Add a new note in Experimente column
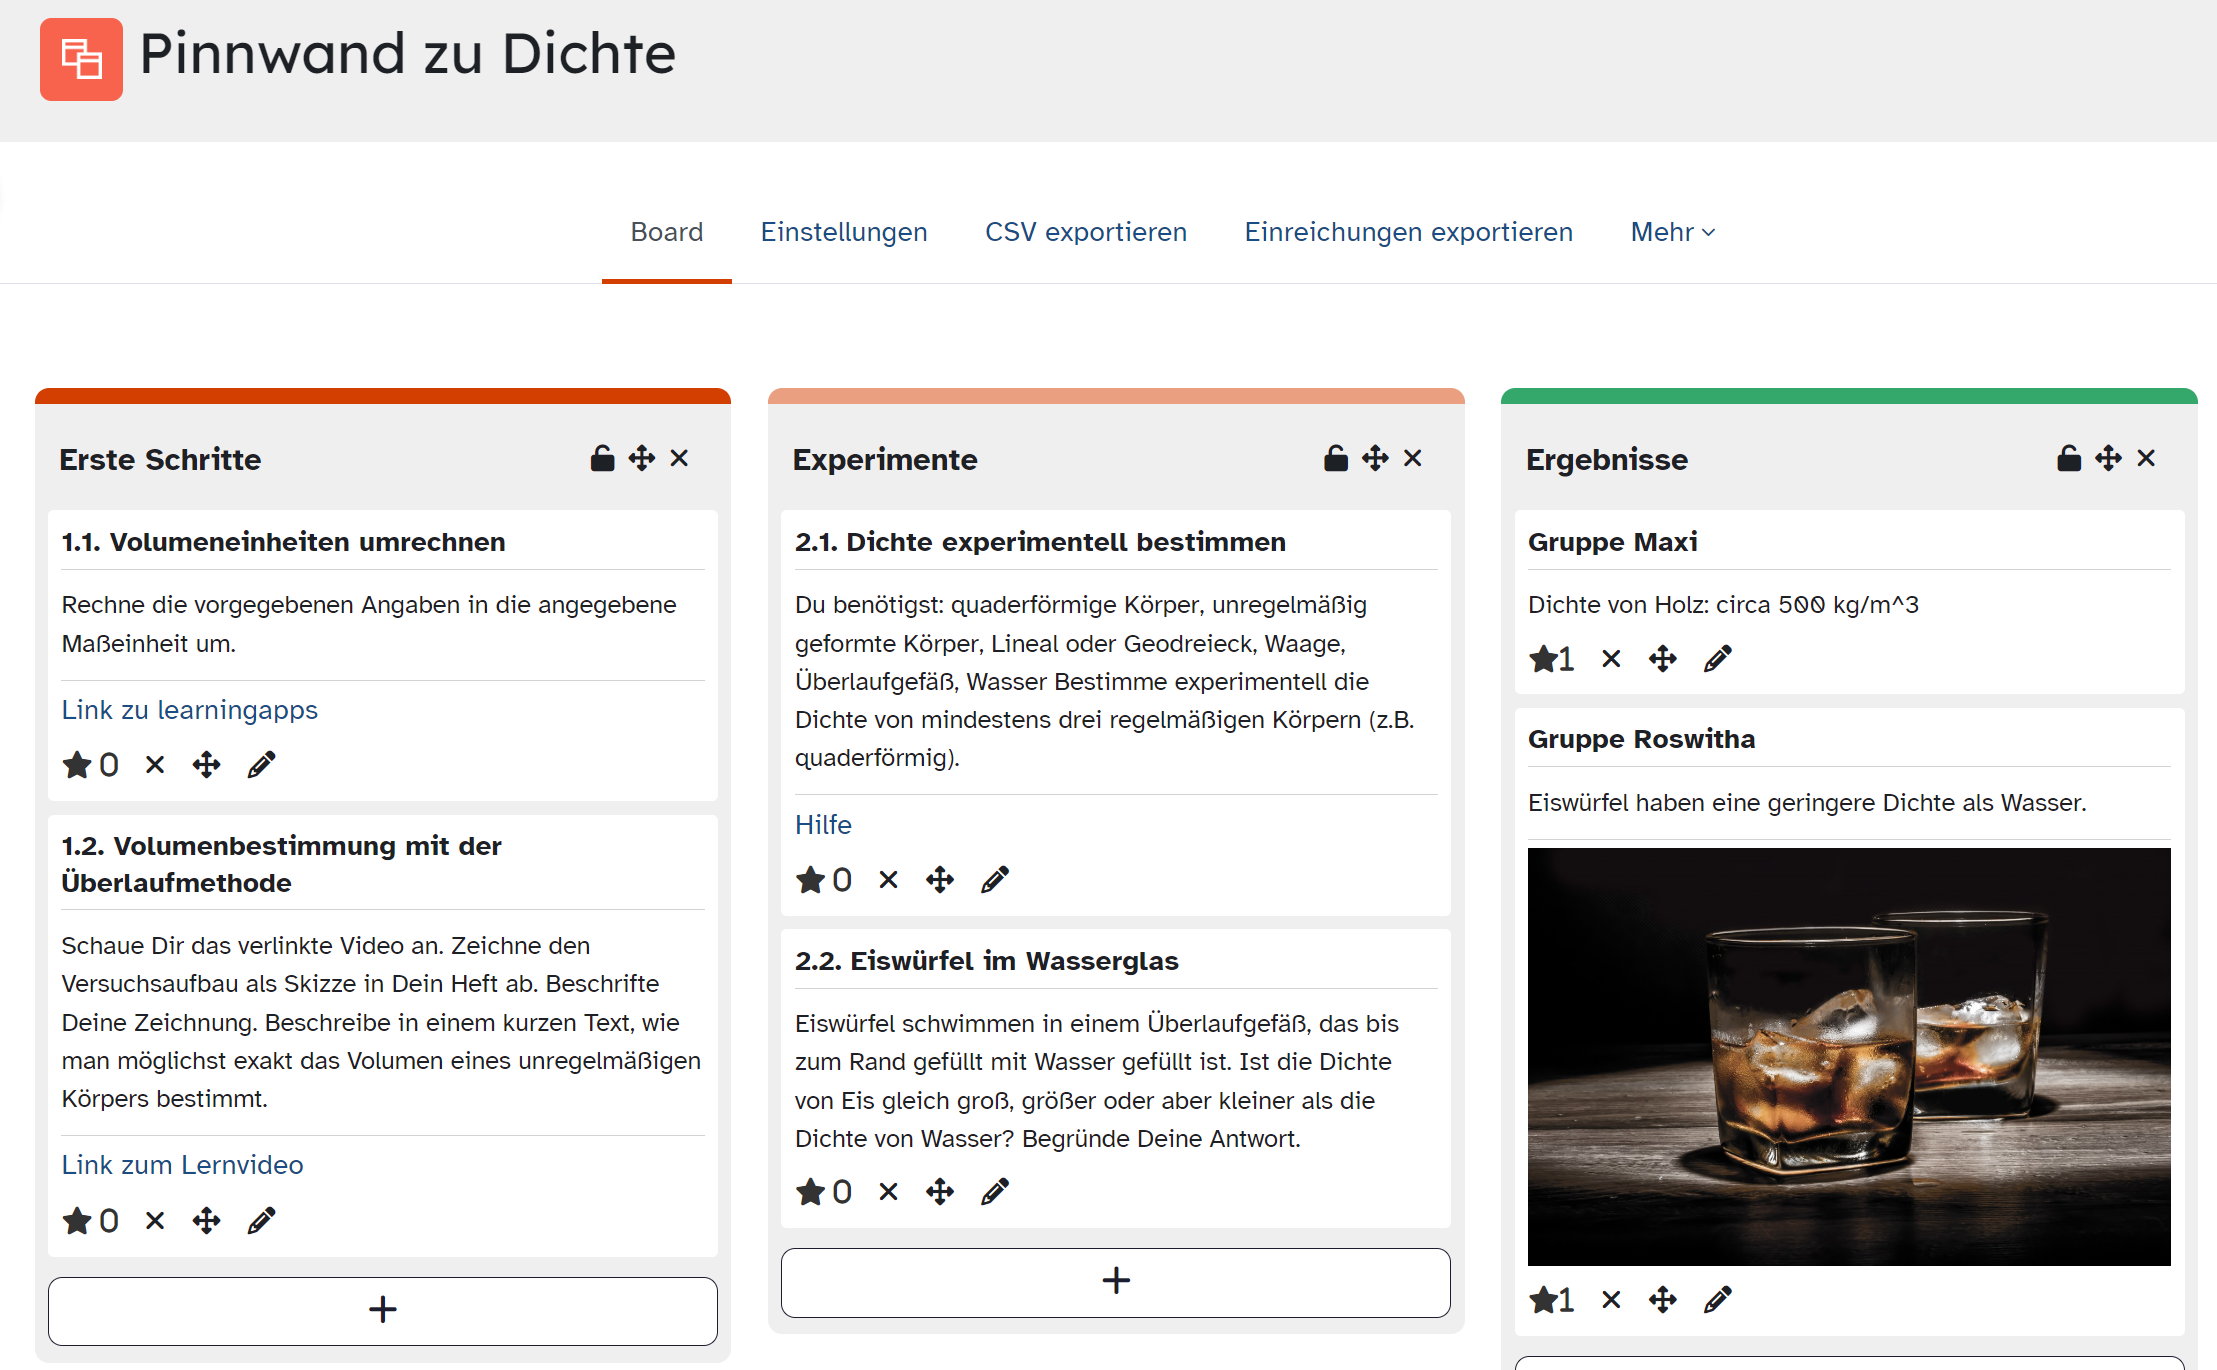 coord(1115,1282)
